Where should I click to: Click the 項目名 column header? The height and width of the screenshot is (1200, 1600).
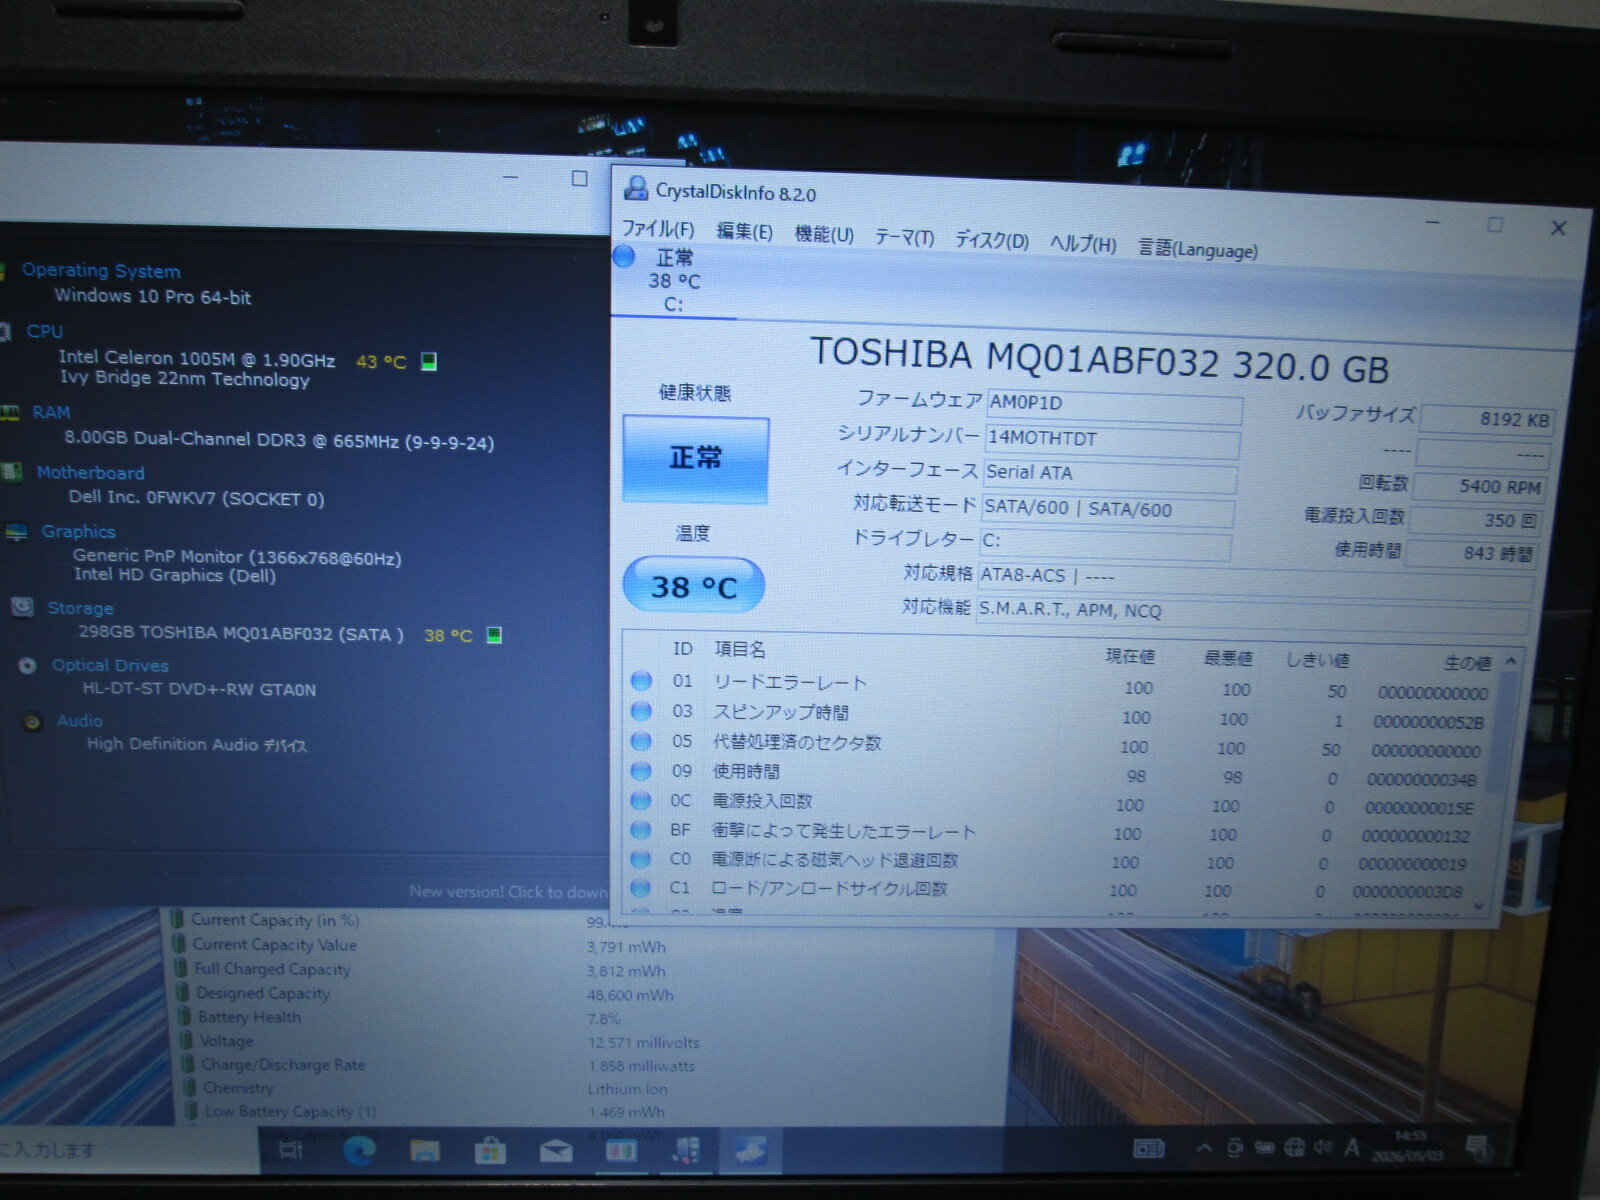point(740,649)
